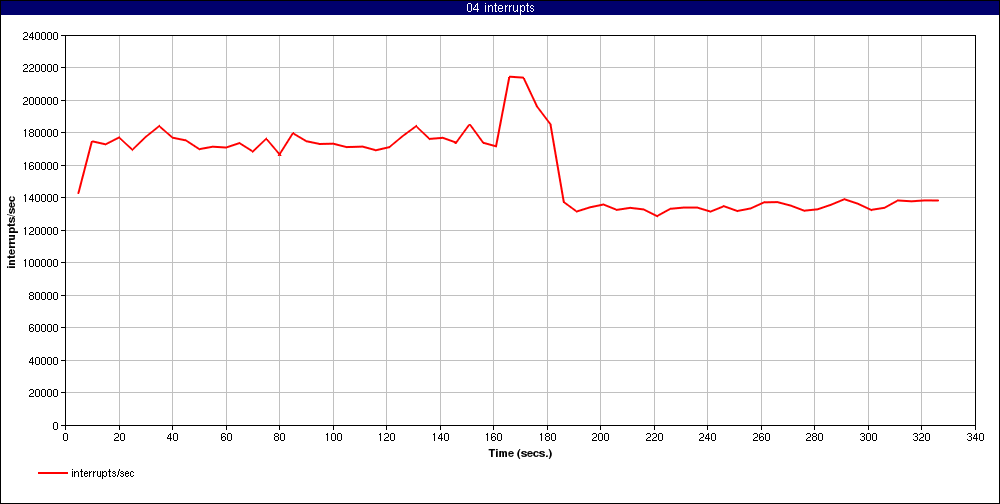This screenshot has height=504, width=1000.
Task: Click the 220 x-axis tick label
Action: click(x=654, y=438)
